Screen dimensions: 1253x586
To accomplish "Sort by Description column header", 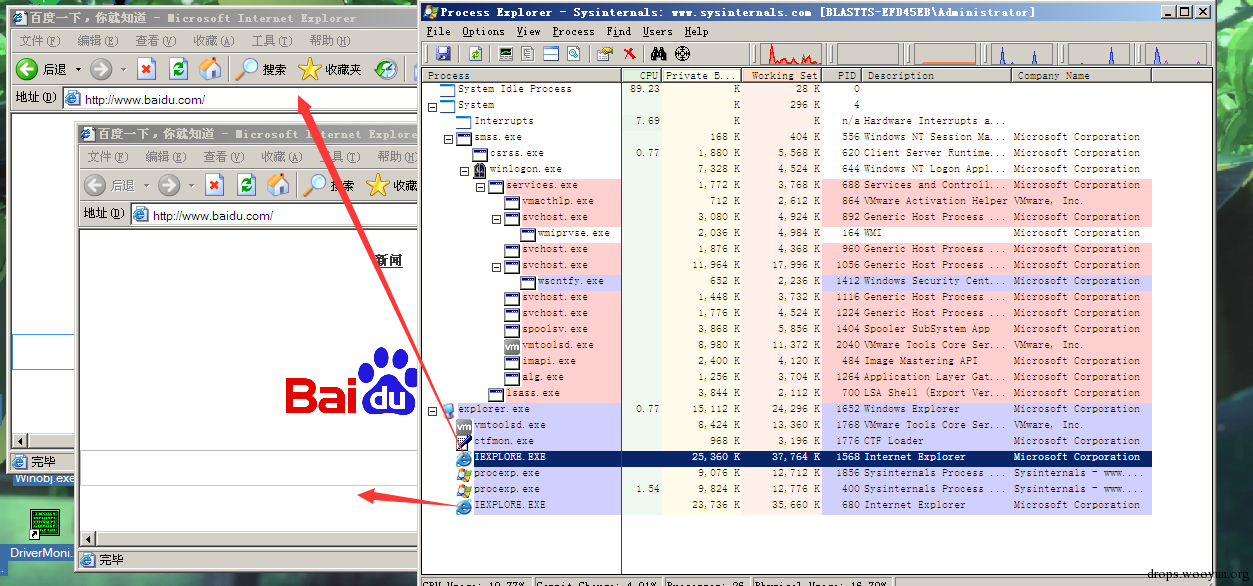I will click(x=937, y=76).
